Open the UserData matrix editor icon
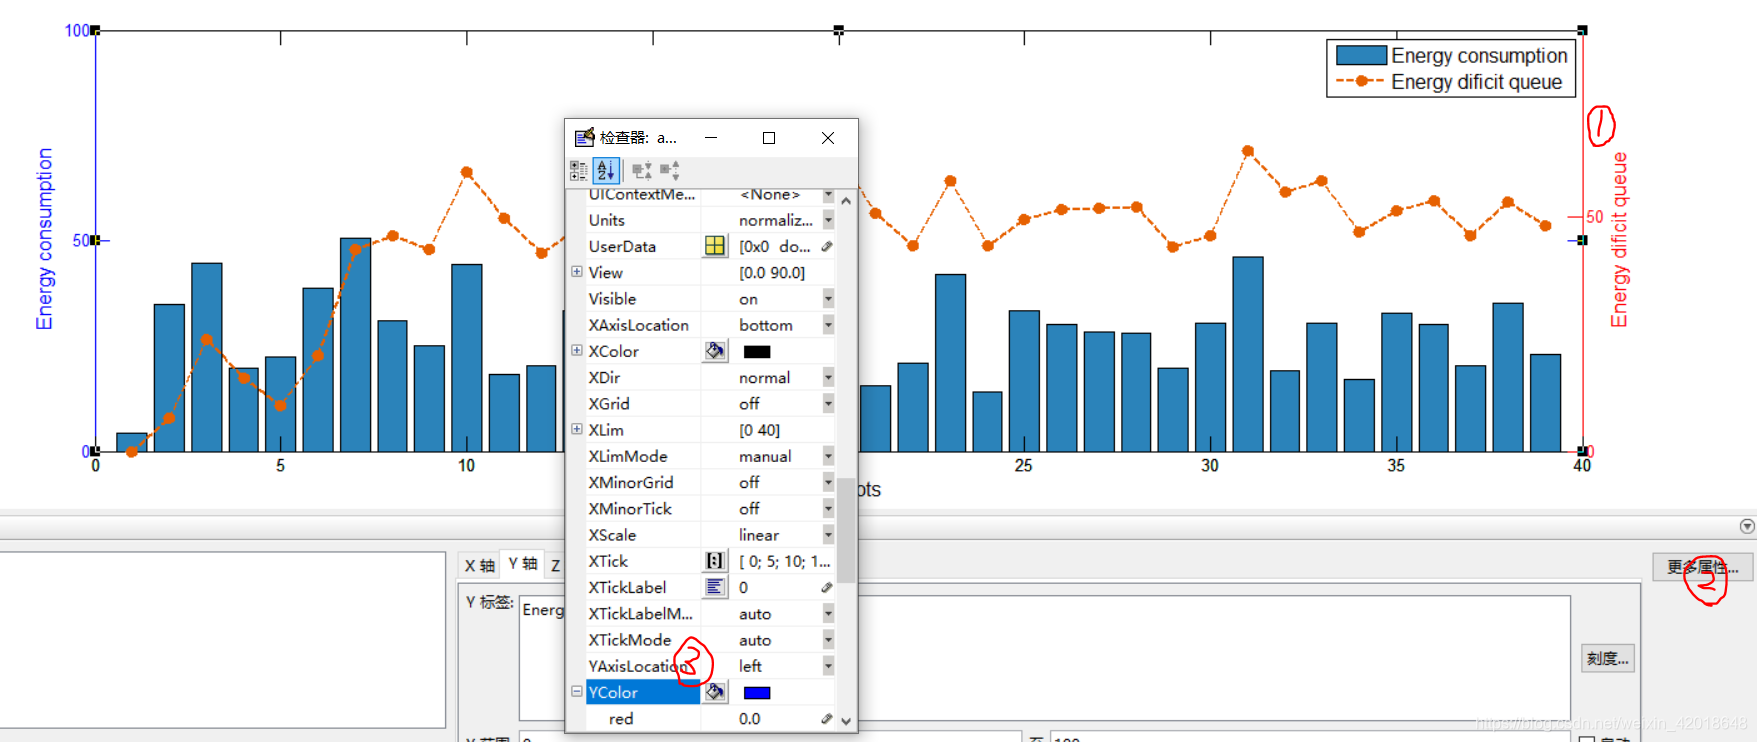Screen dimensions: 1757x742 715,246
